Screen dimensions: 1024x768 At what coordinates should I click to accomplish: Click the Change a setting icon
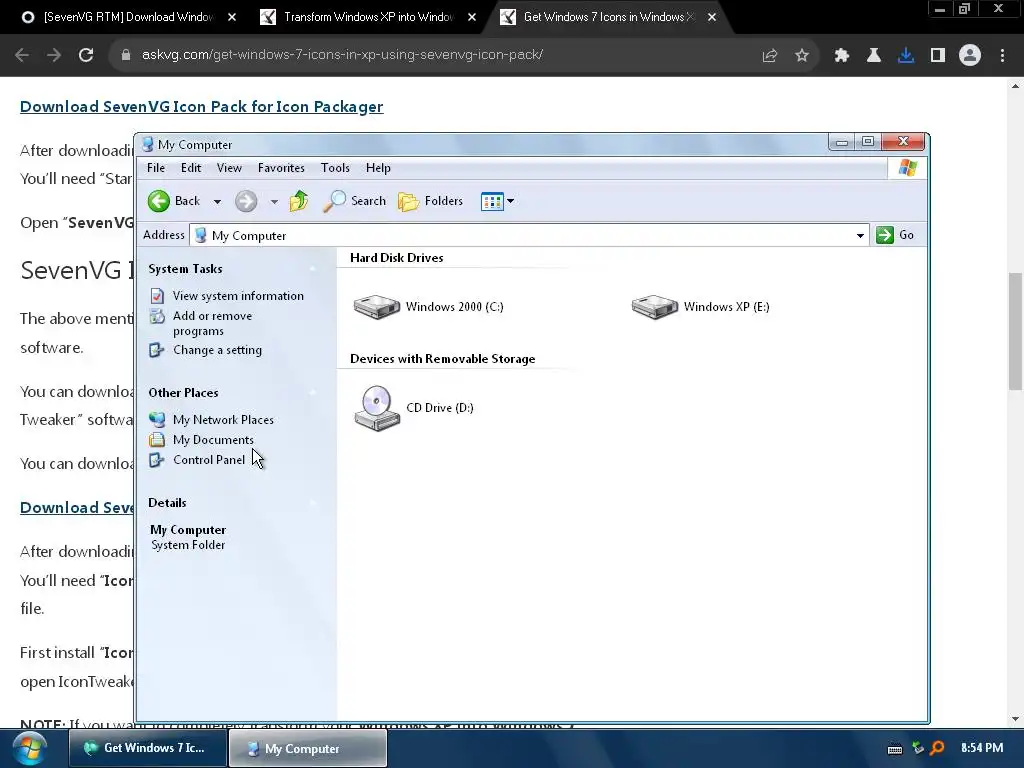click(157, 350)
